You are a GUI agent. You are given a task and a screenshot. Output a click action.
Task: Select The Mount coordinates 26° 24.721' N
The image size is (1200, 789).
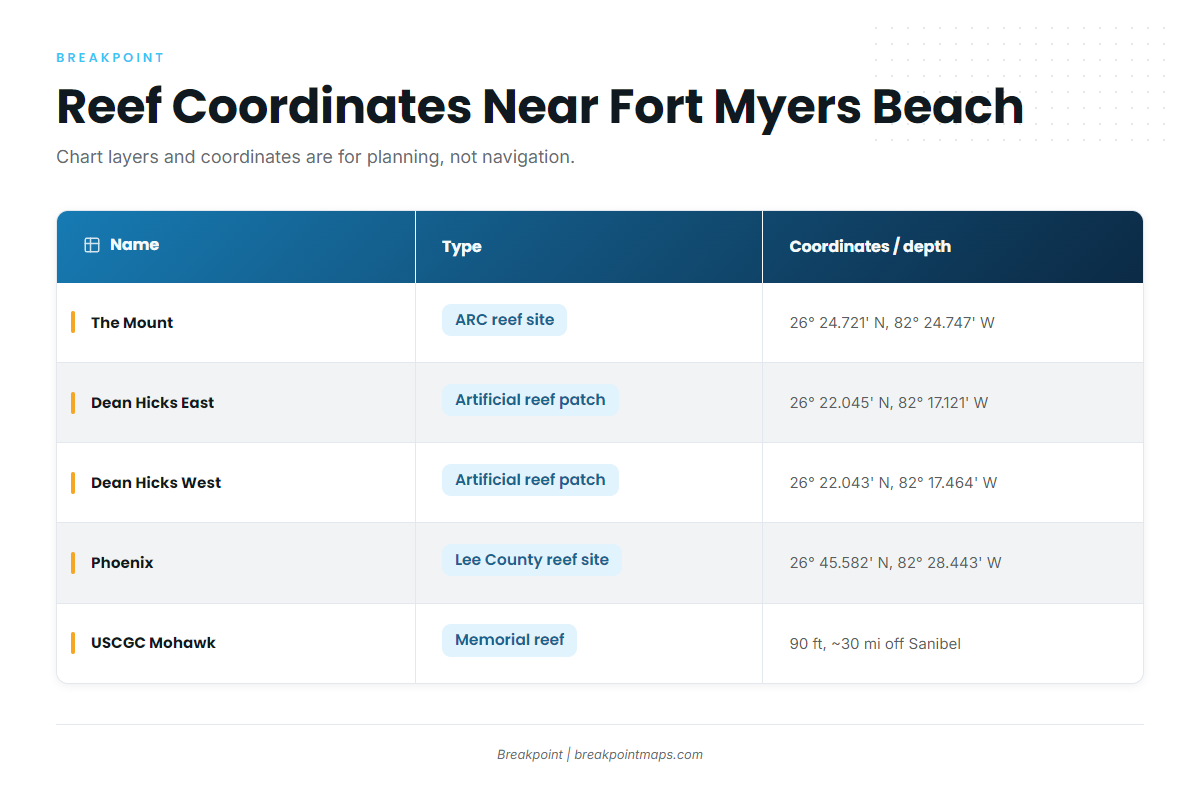tap(840, 323)
